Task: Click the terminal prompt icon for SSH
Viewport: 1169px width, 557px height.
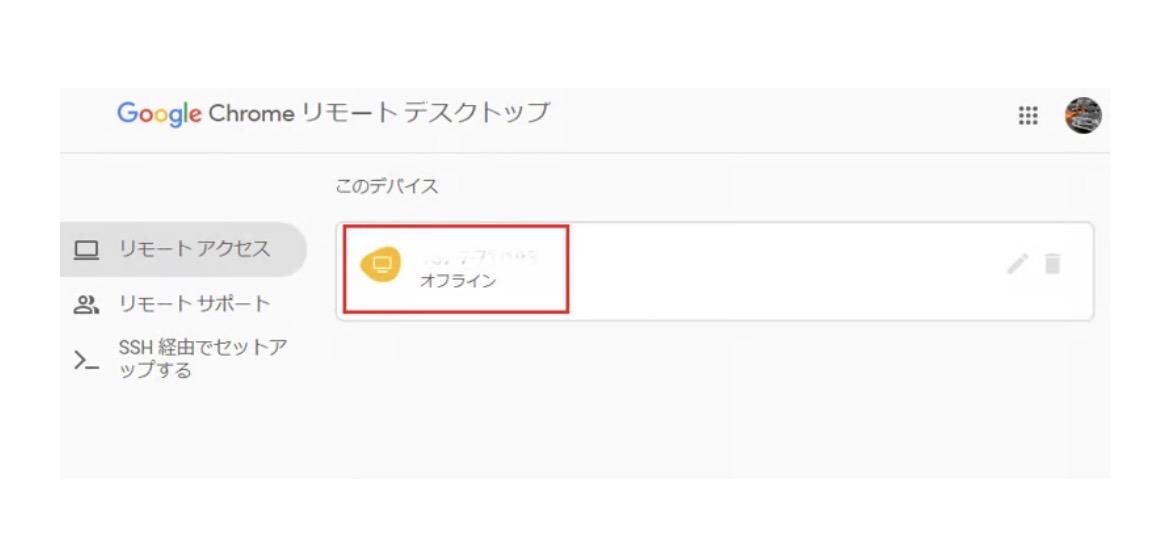Action: coord(87,360)
